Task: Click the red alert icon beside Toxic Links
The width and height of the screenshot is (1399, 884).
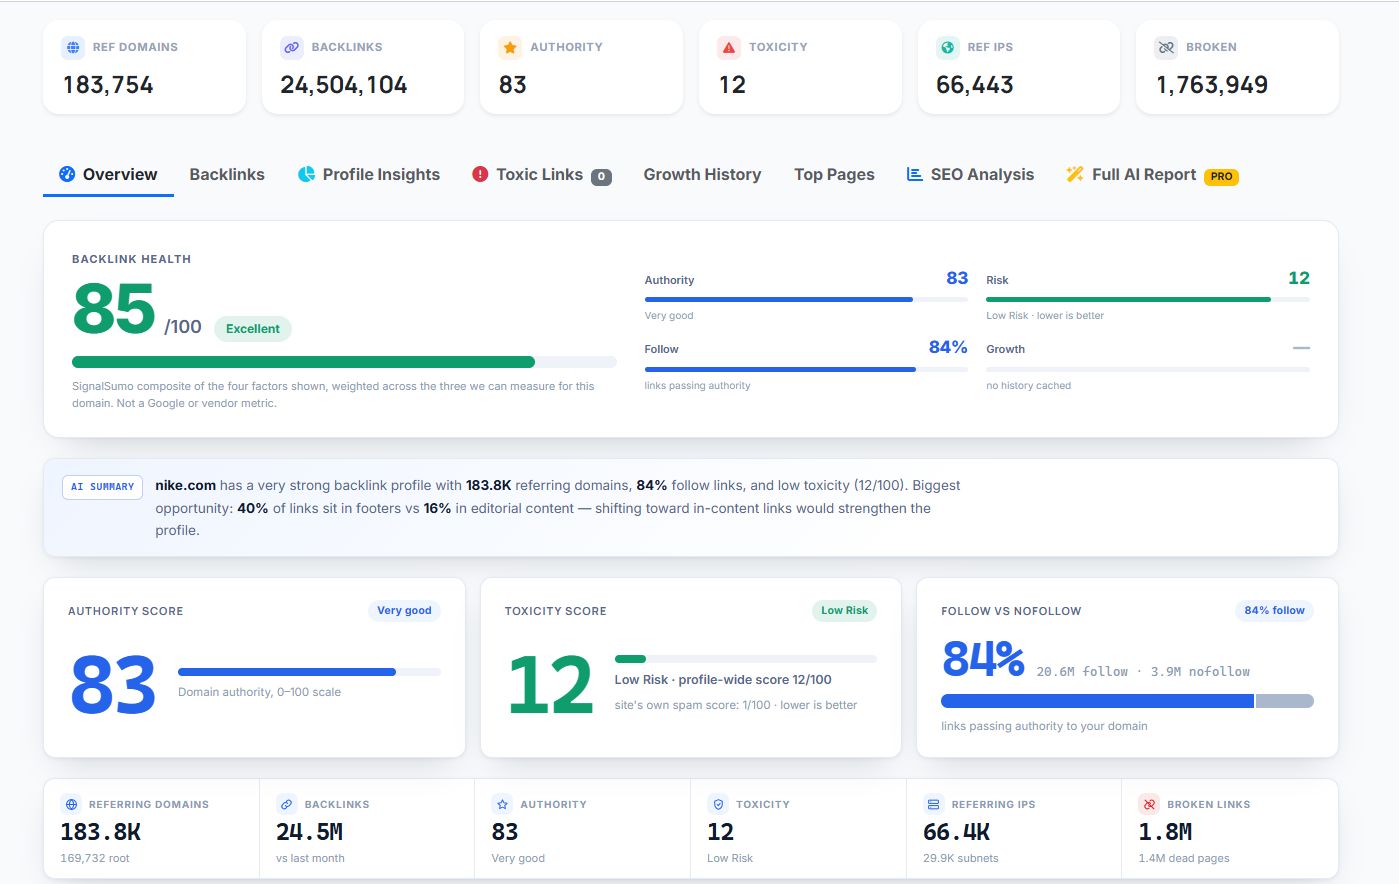Action: point(480,174)
